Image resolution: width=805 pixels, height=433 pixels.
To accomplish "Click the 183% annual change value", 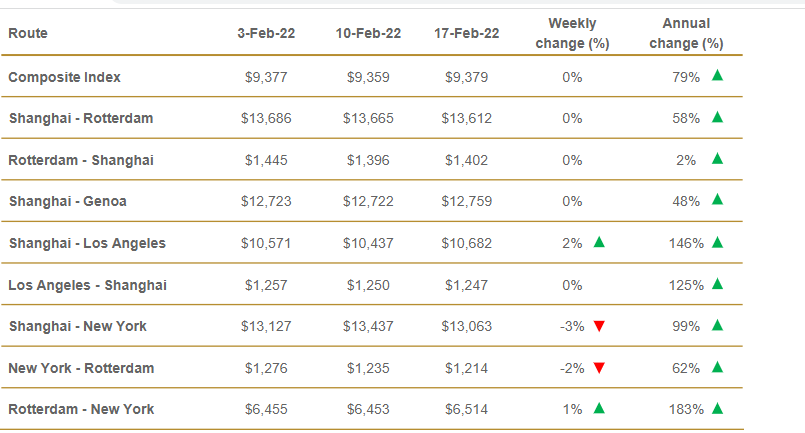I will click(x=686, y=410).
